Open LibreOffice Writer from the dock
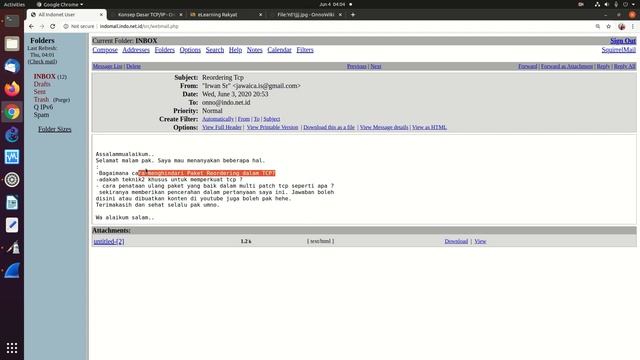 click(x=12, y=202)
